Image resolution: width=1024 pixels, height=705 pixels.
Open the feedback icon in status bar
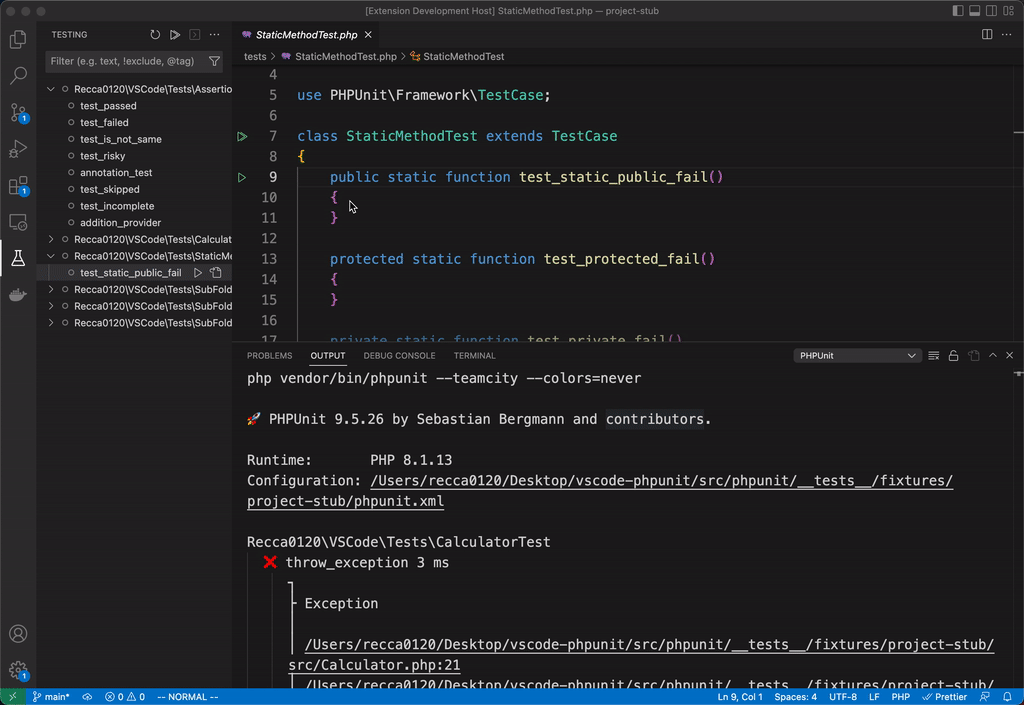985,697
